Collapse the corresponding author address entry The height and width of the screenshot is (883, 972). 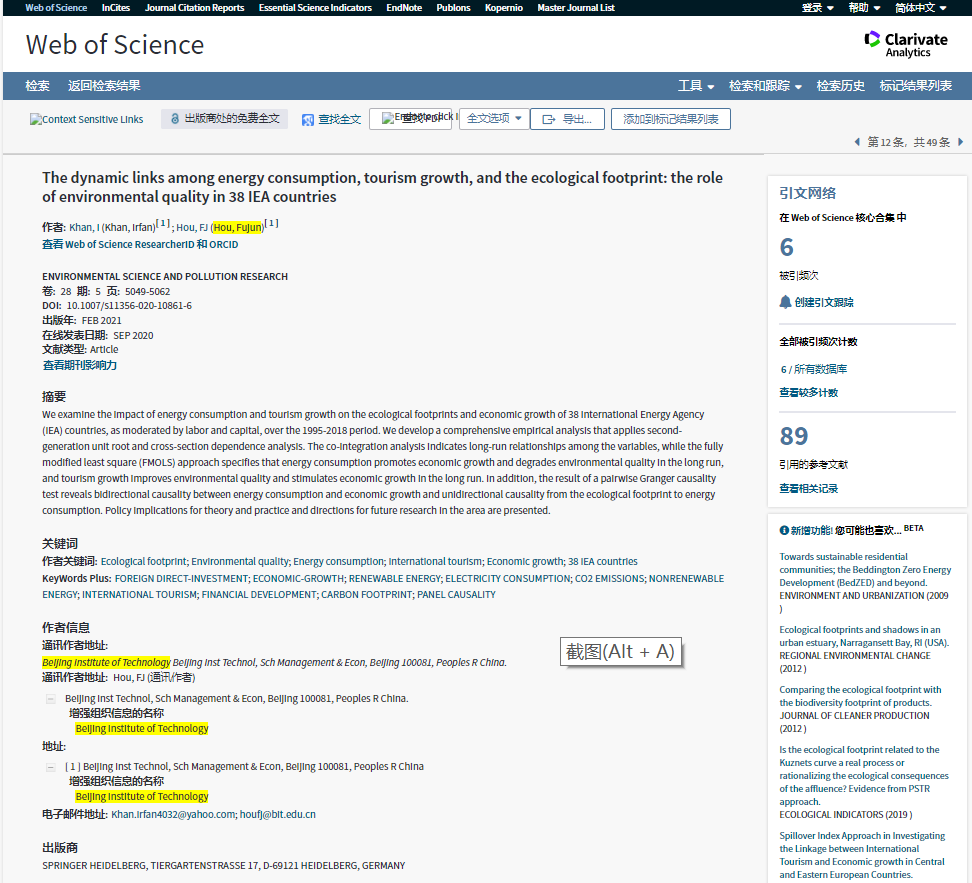click(51, 699)
